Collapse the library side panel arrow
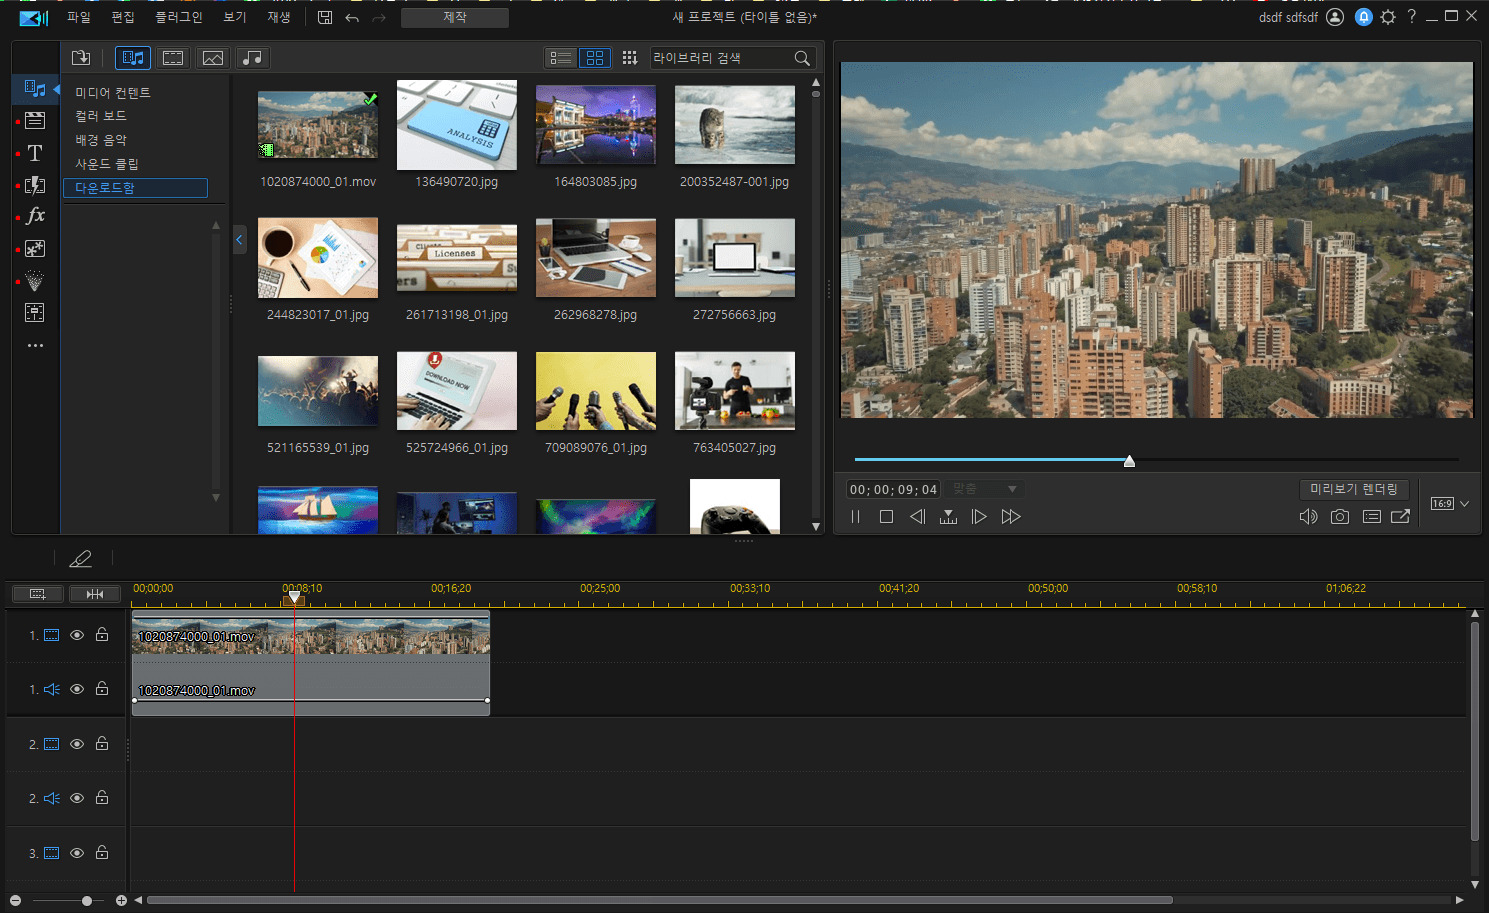1489x913 pixels. pyautogui.click(x=239, y=240)
